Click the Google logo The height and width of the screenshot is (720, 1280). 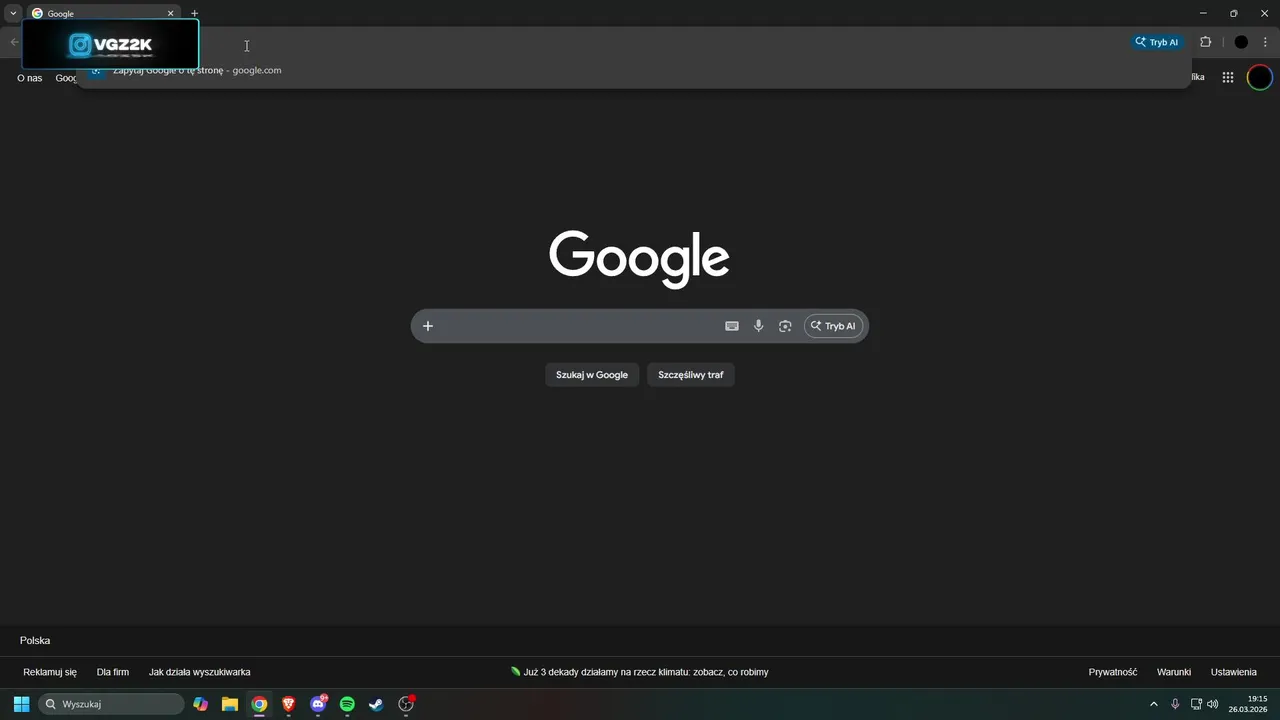(639, 259)
